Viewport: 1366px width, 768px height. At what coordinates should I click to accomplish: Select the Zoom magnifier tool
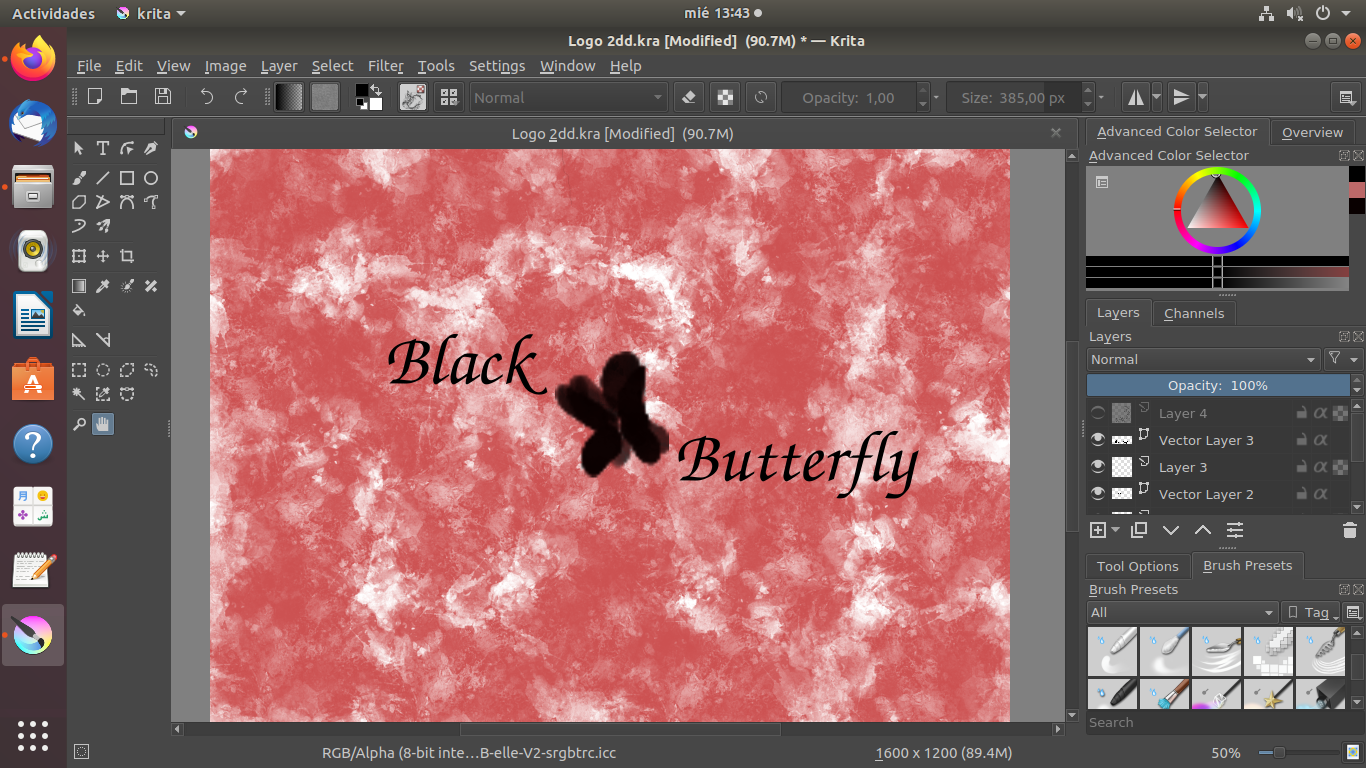coord(79,424)
